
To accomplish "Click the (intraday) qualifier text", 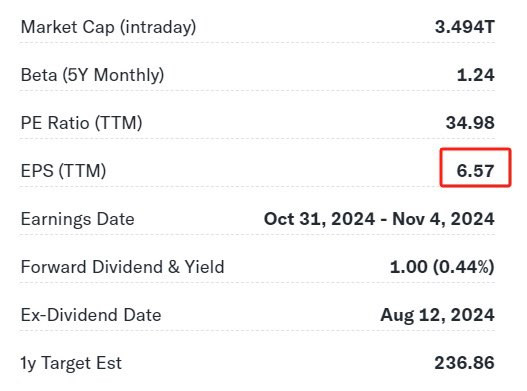I will (158, 27).
